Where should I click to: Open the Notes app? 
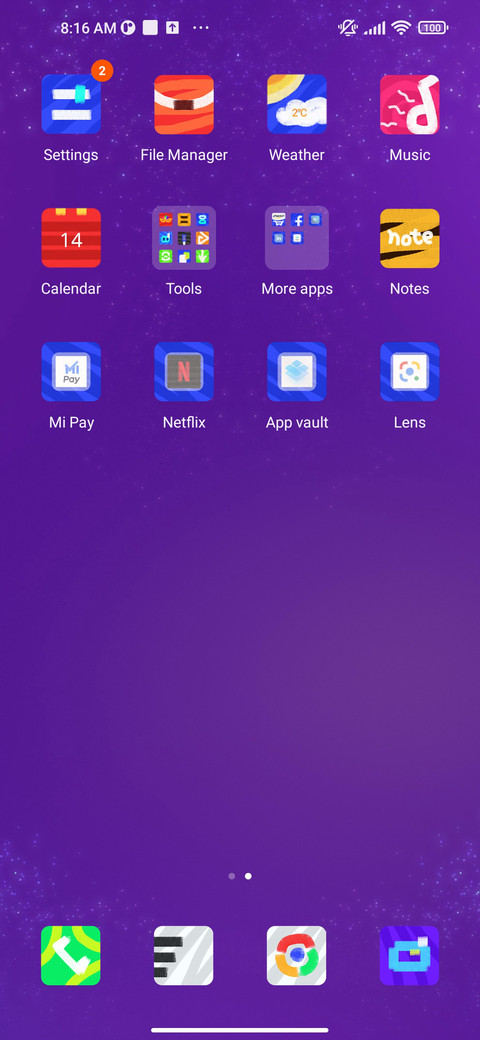409,238
